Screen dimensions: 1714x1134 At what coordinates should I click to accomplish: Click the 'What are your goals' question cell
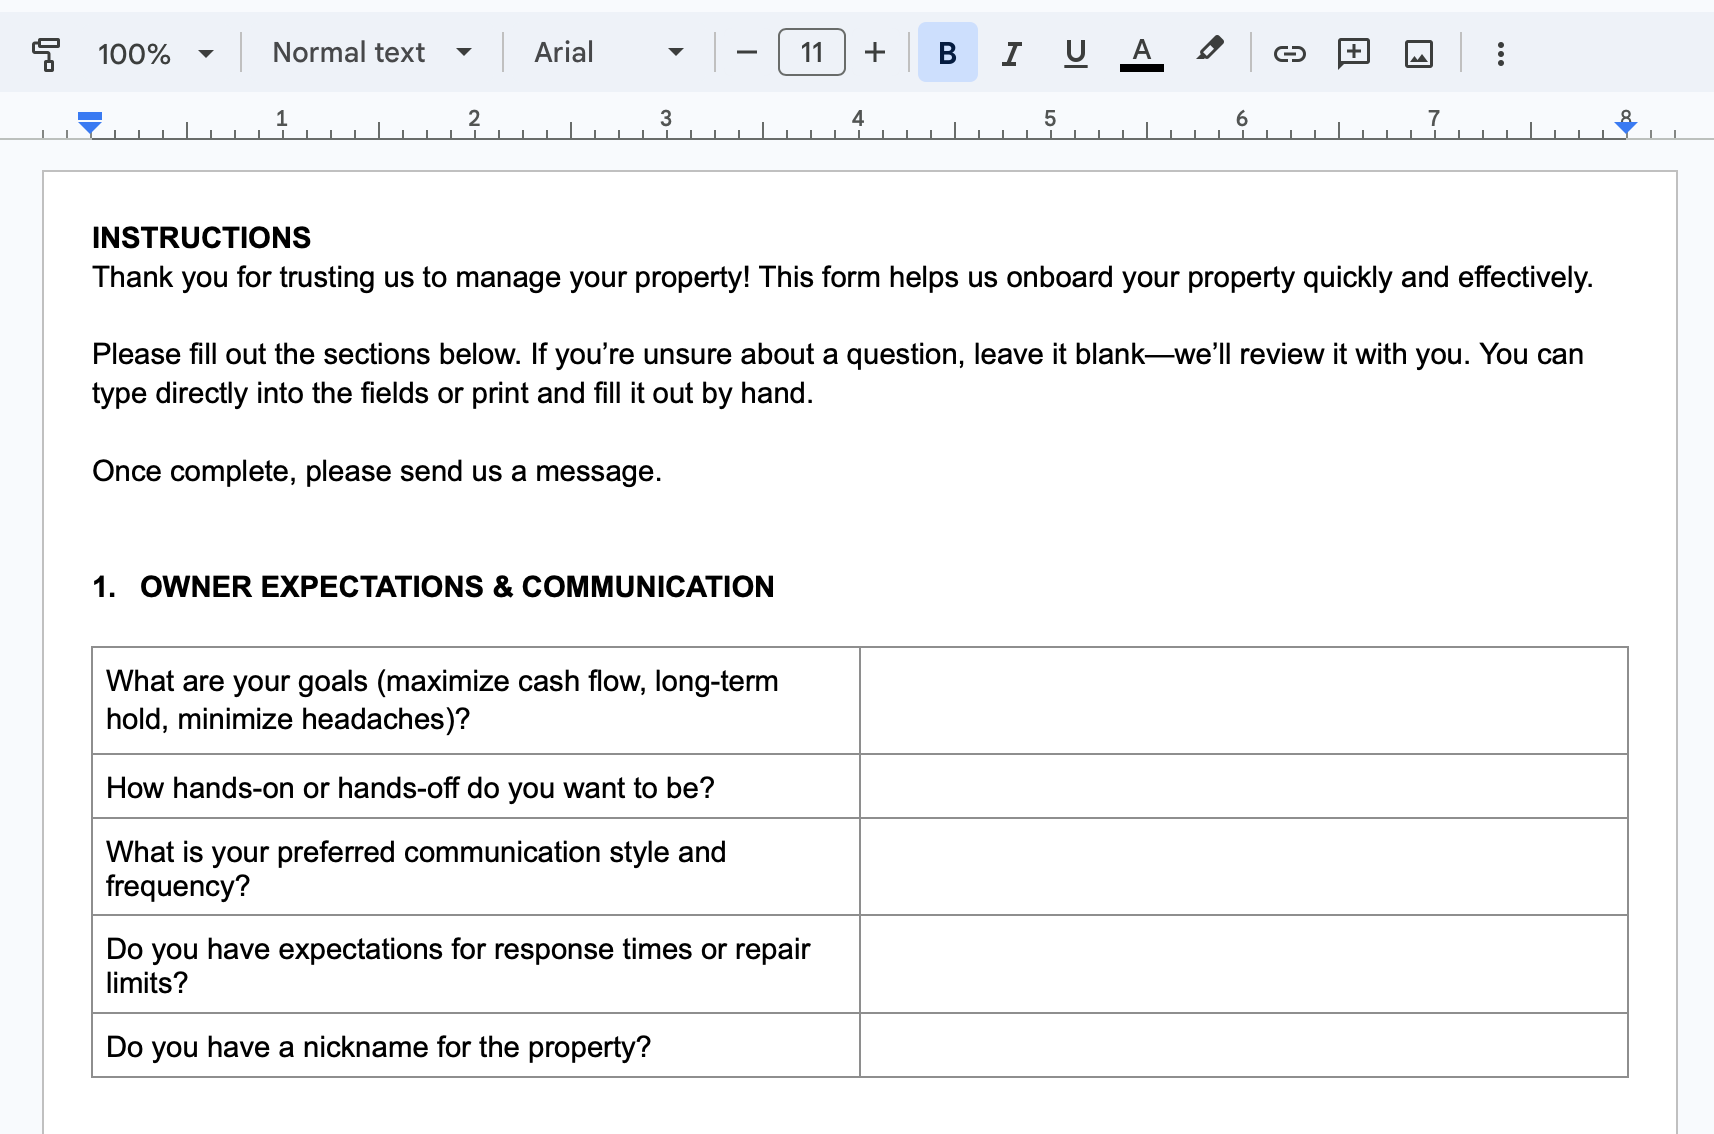coord(476,700)
